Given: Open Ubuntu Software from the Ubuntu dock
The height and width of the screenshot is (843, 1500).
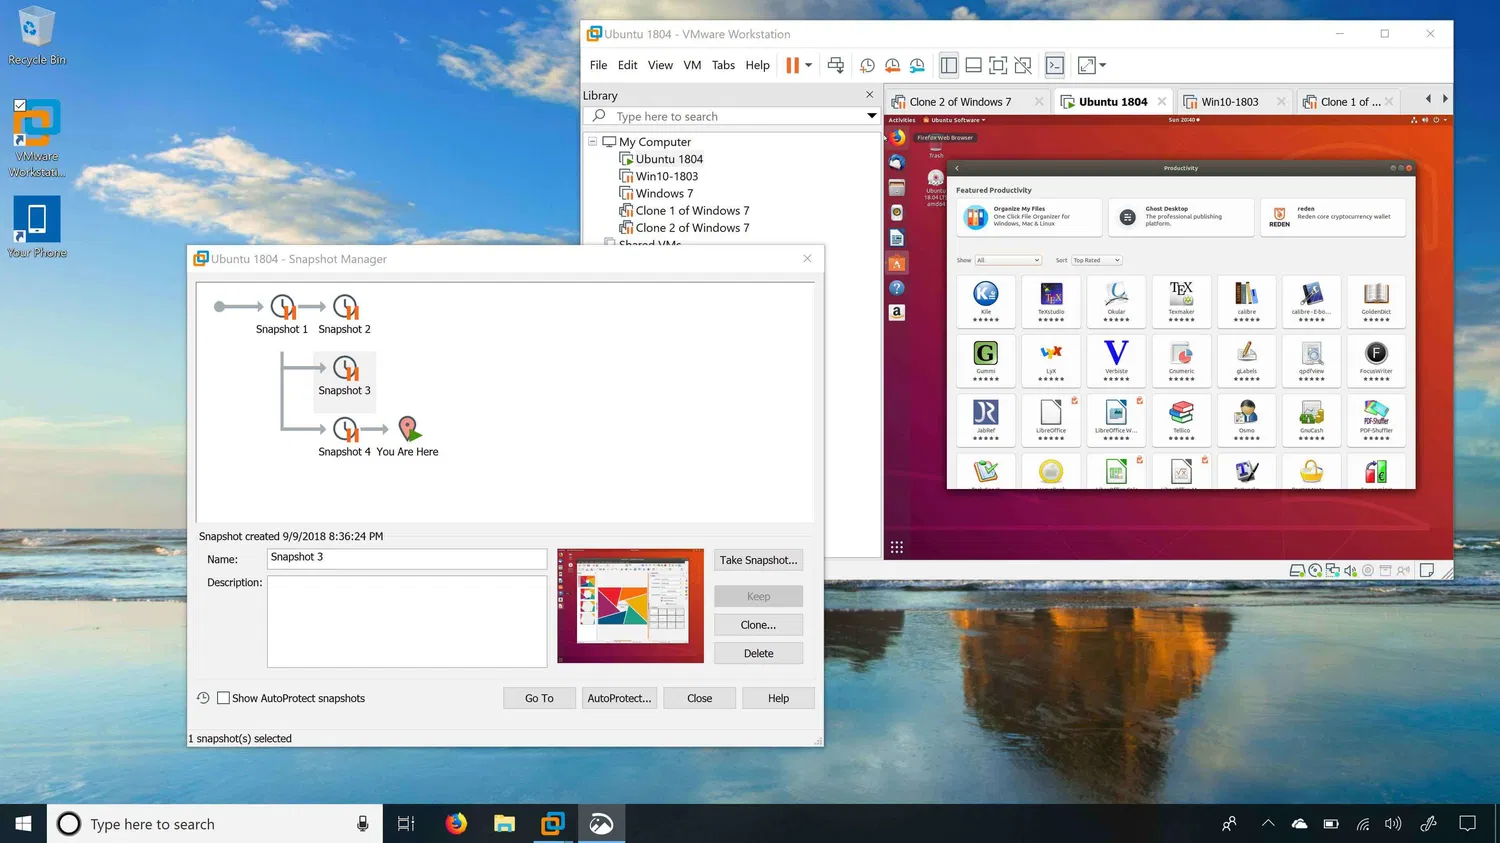Looking at the screenshot, I should coord(897,264).
